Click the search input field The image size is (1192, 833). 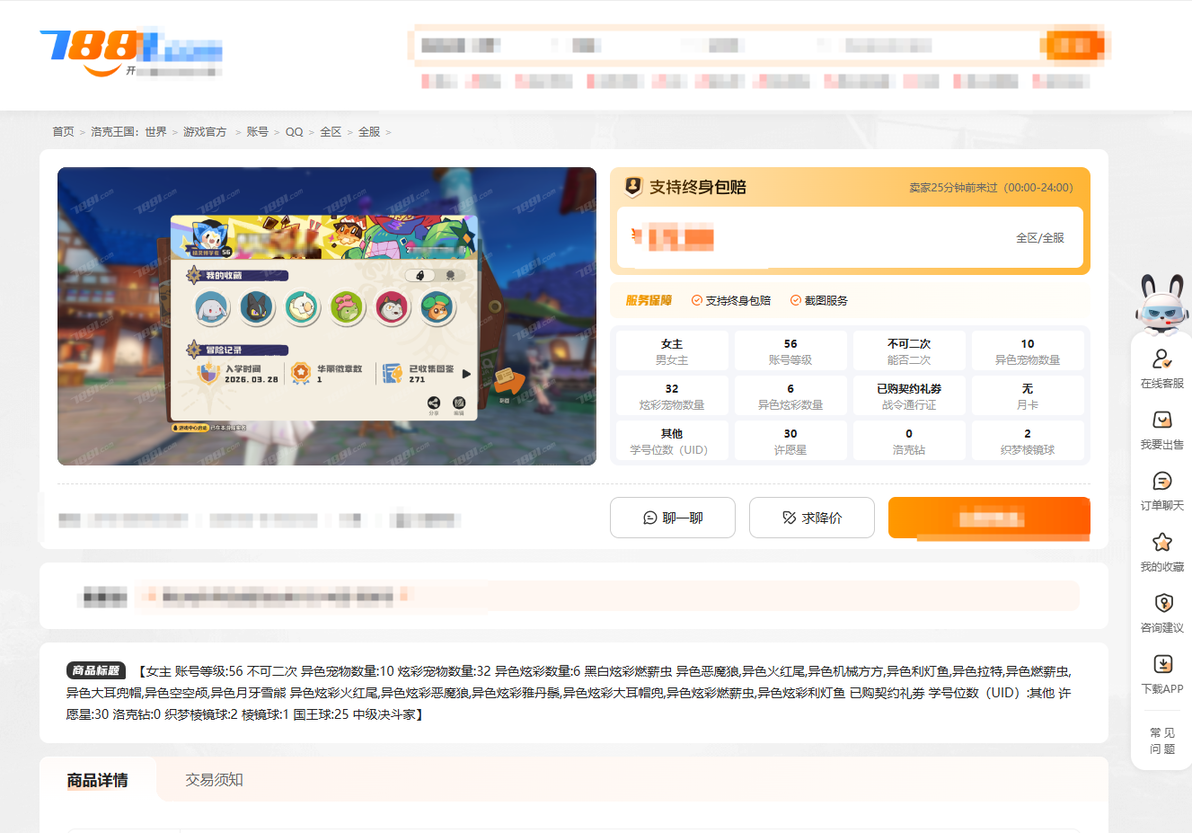728,46
